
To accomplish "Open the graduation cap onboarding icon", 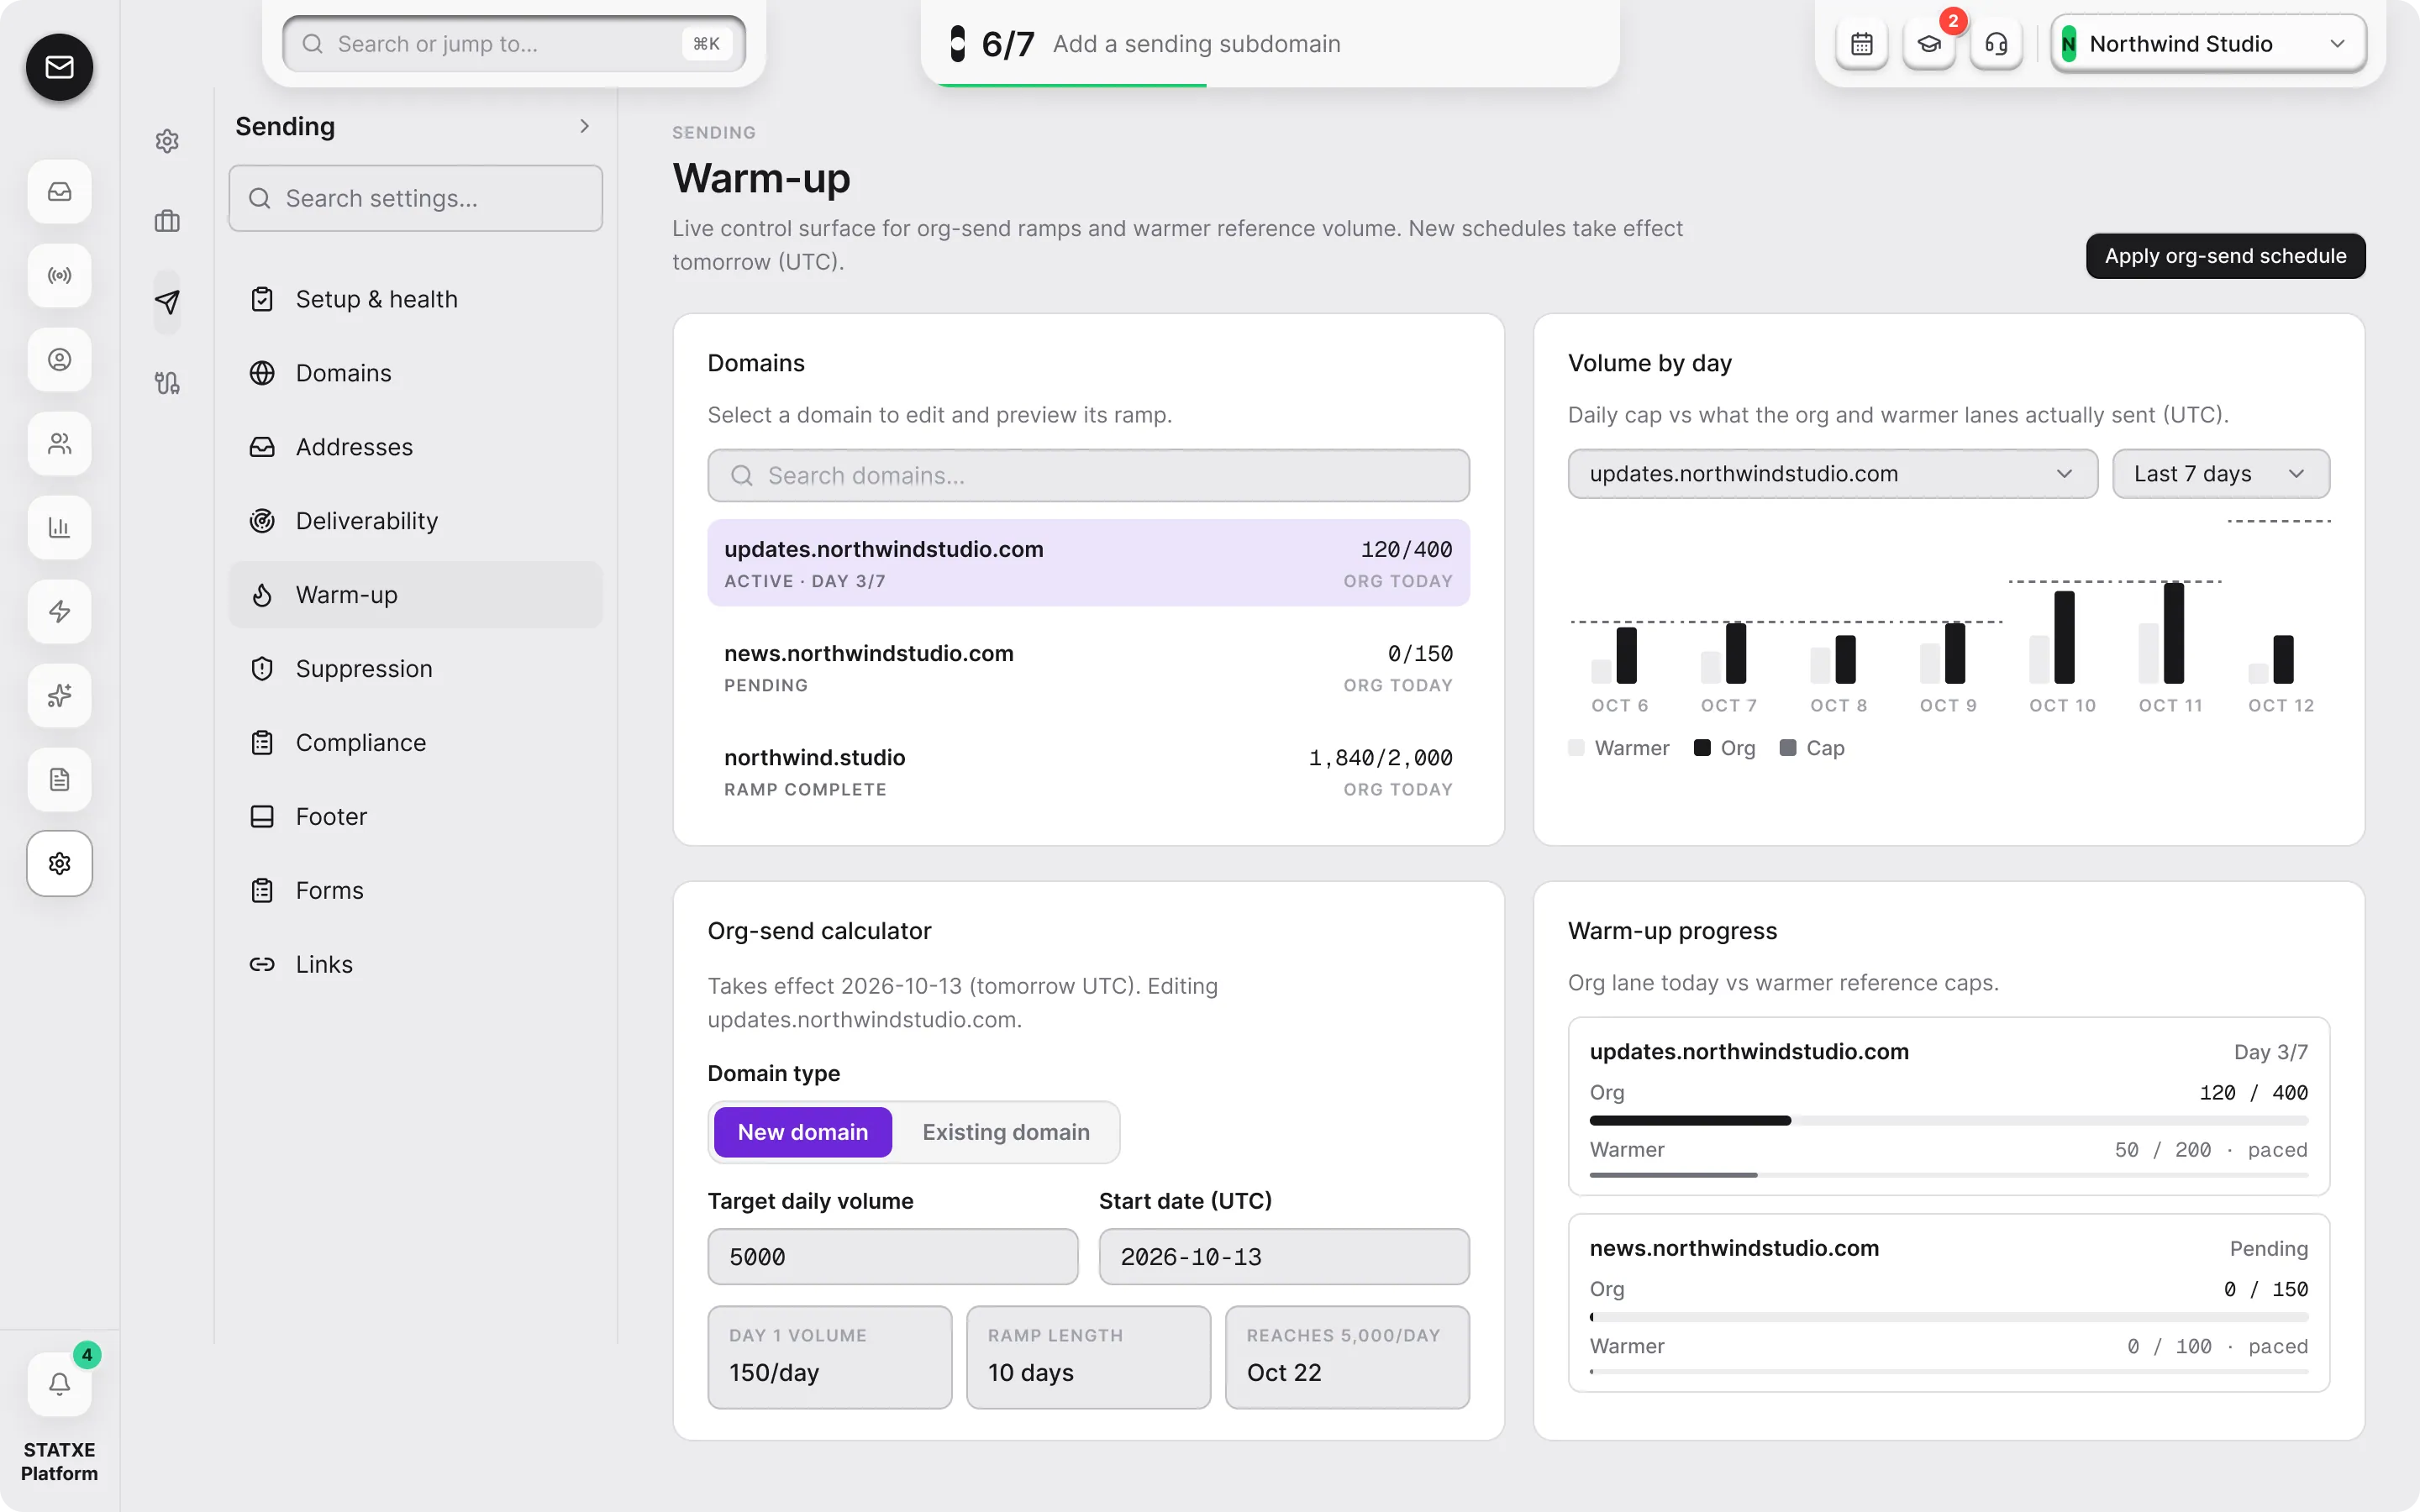I will [1928, 44].
